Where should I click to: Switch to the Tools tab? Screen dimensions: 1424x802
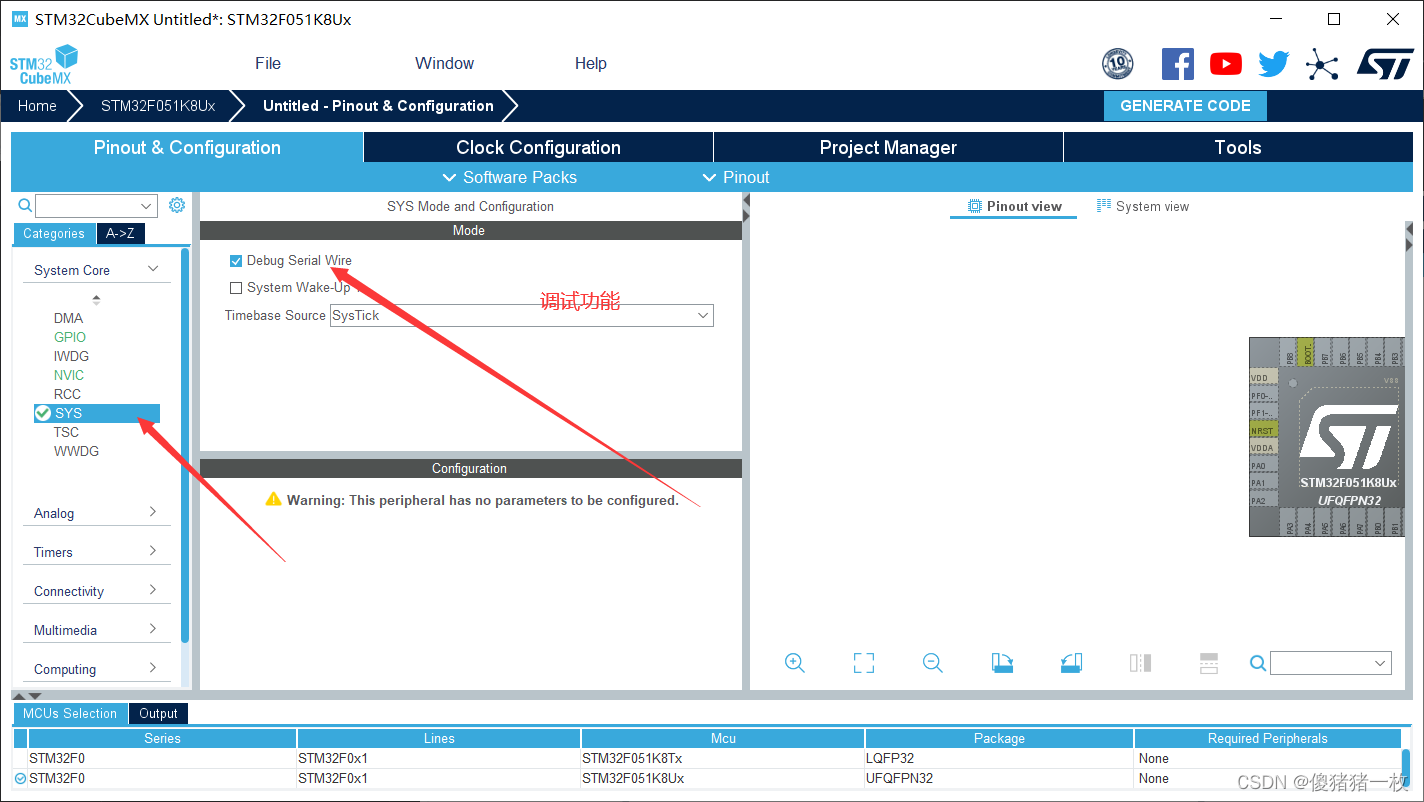(1238, 147)
